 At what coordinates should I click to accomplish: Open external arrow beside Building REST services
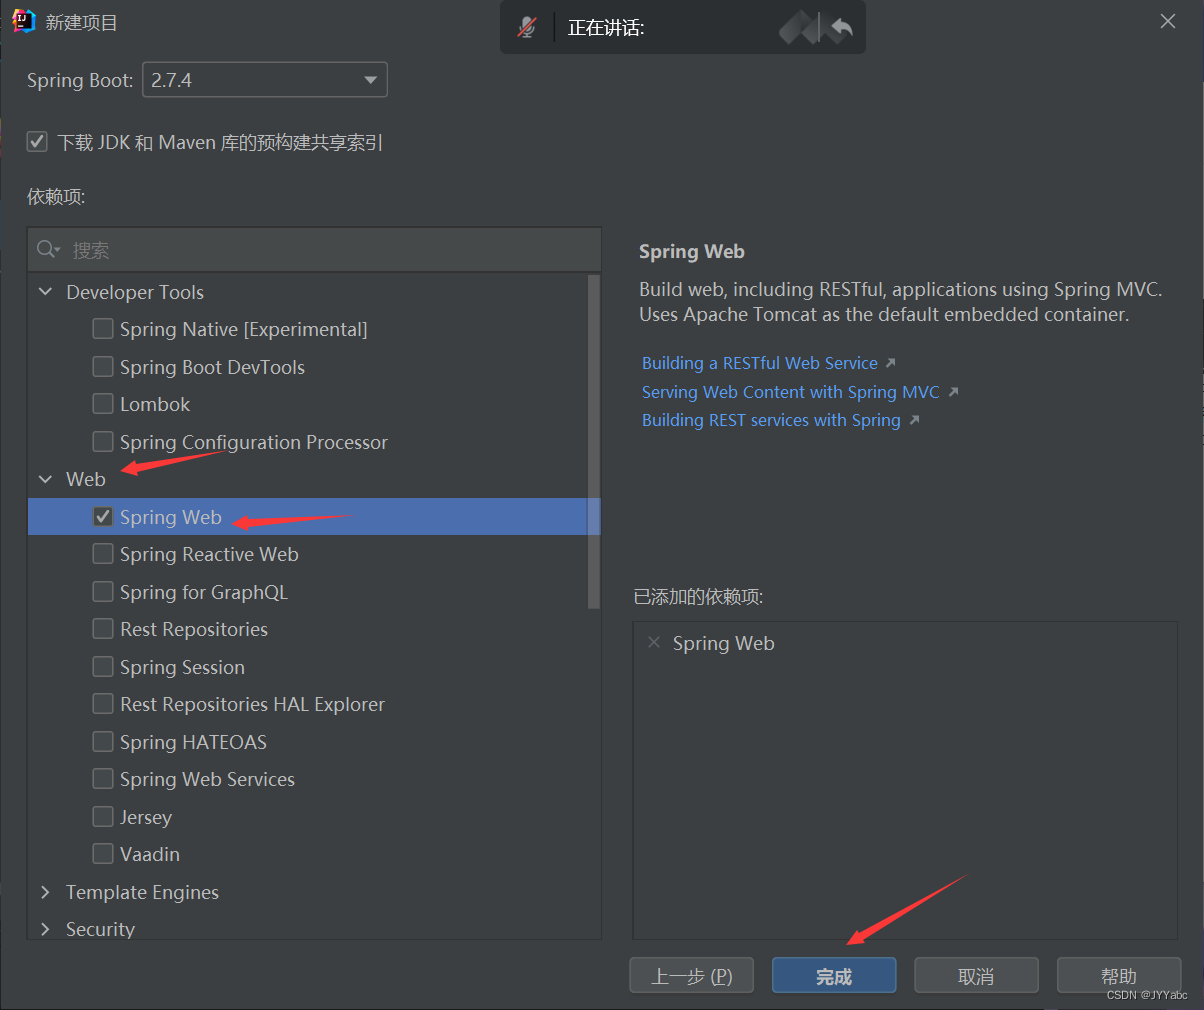914,420
